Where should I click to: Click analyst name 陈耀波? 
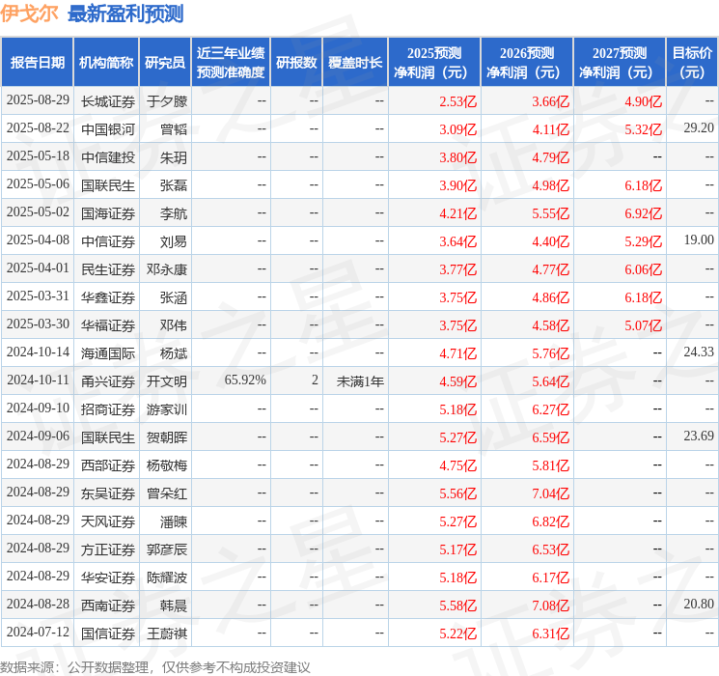coord(167,577)
